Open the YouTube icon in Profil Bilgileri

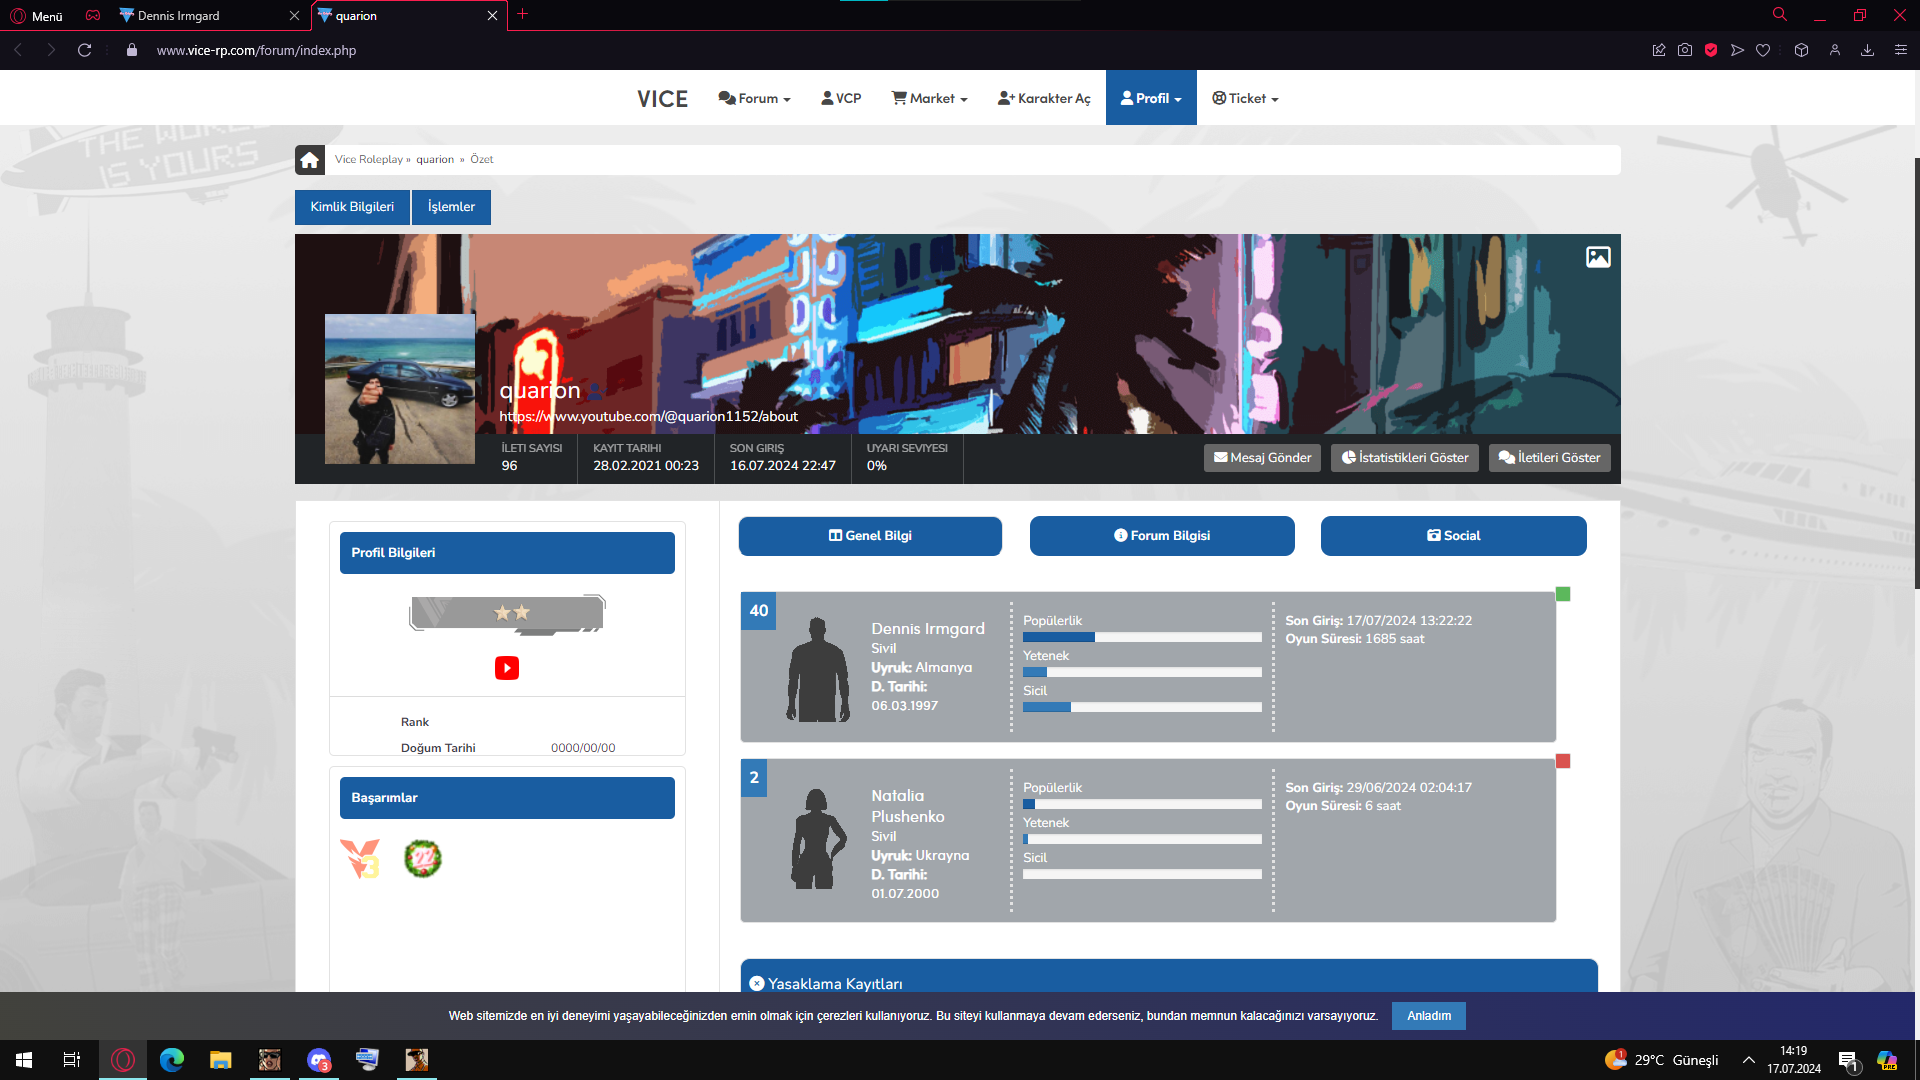point(507,668)
